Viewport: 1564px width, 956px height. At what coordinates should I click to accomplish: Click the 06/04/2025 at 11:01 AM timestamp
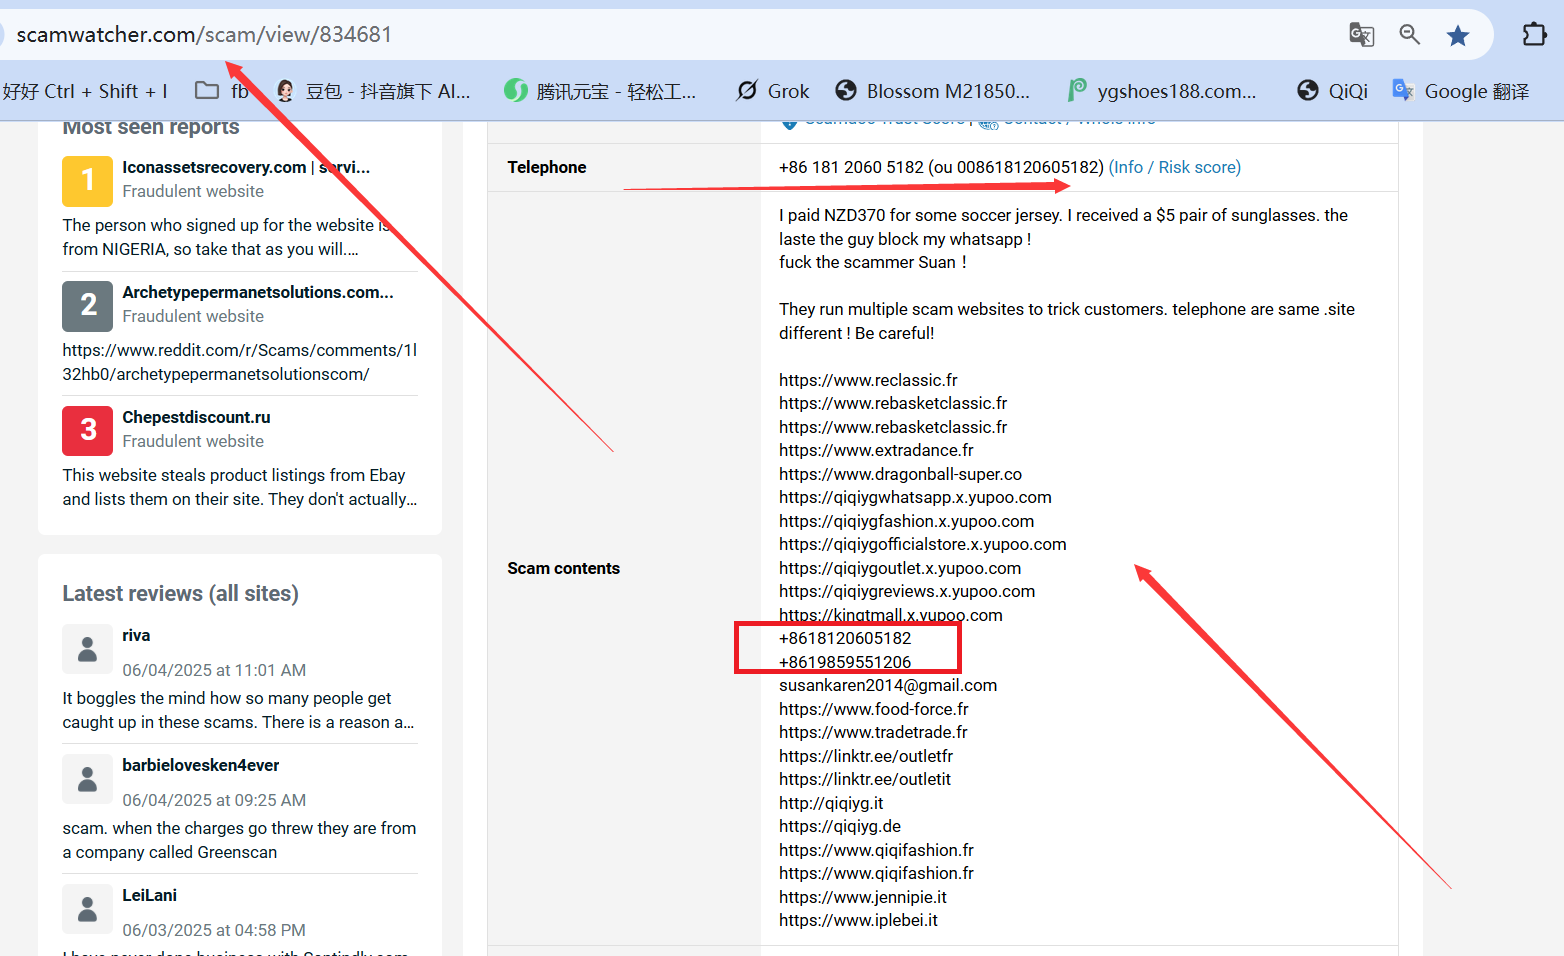click(x=214, y=670)
